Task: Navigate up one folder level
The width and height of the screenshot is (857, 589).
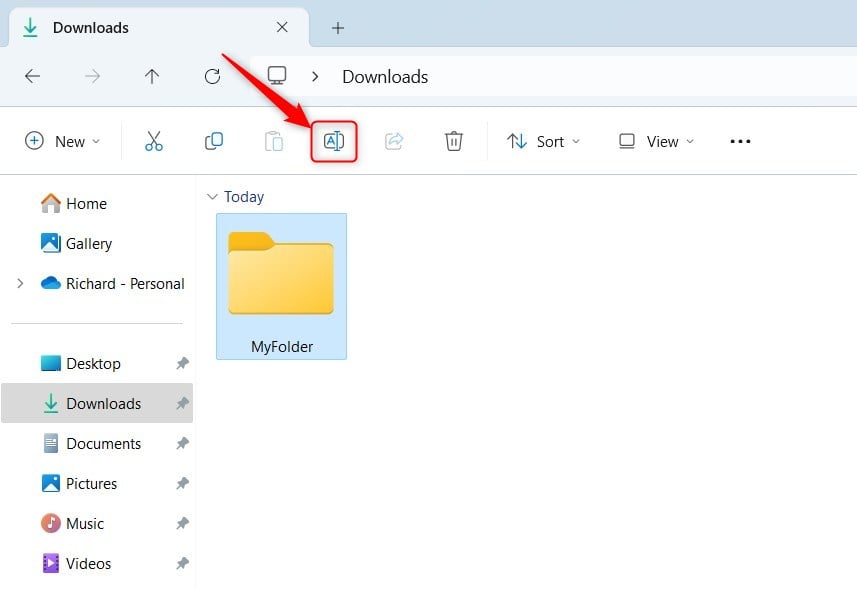Action: [x=152, y=76]
